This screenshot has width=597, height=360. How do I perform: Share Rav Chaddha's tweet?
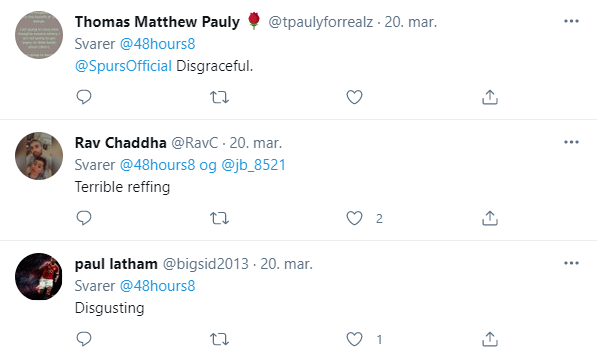(490, 218)
